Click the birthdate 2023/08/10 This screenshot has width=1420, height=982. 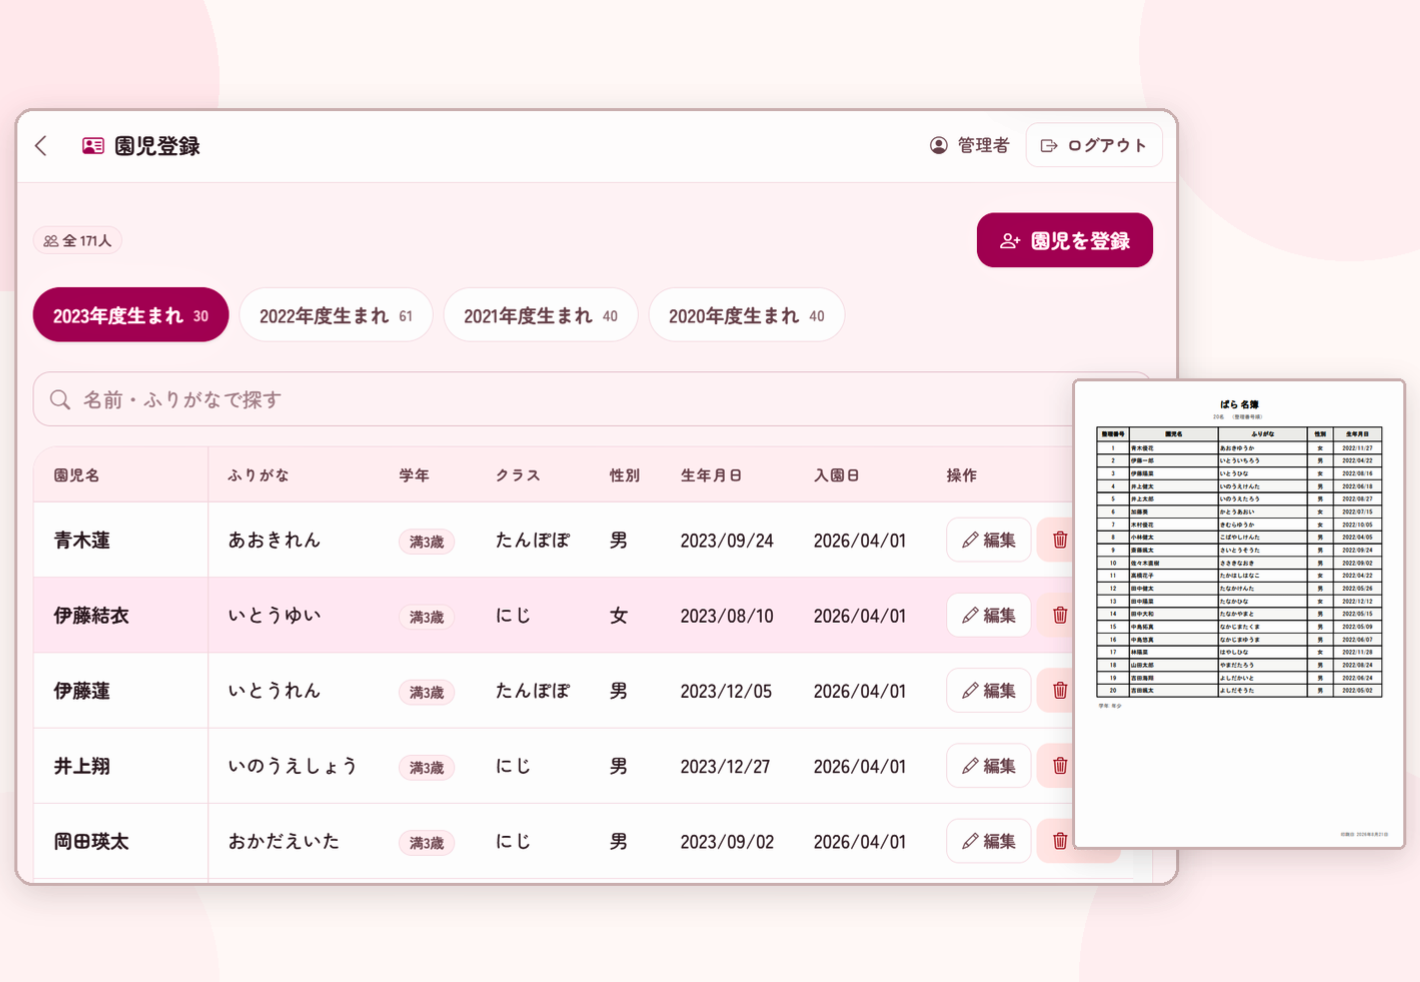[727, 616]
